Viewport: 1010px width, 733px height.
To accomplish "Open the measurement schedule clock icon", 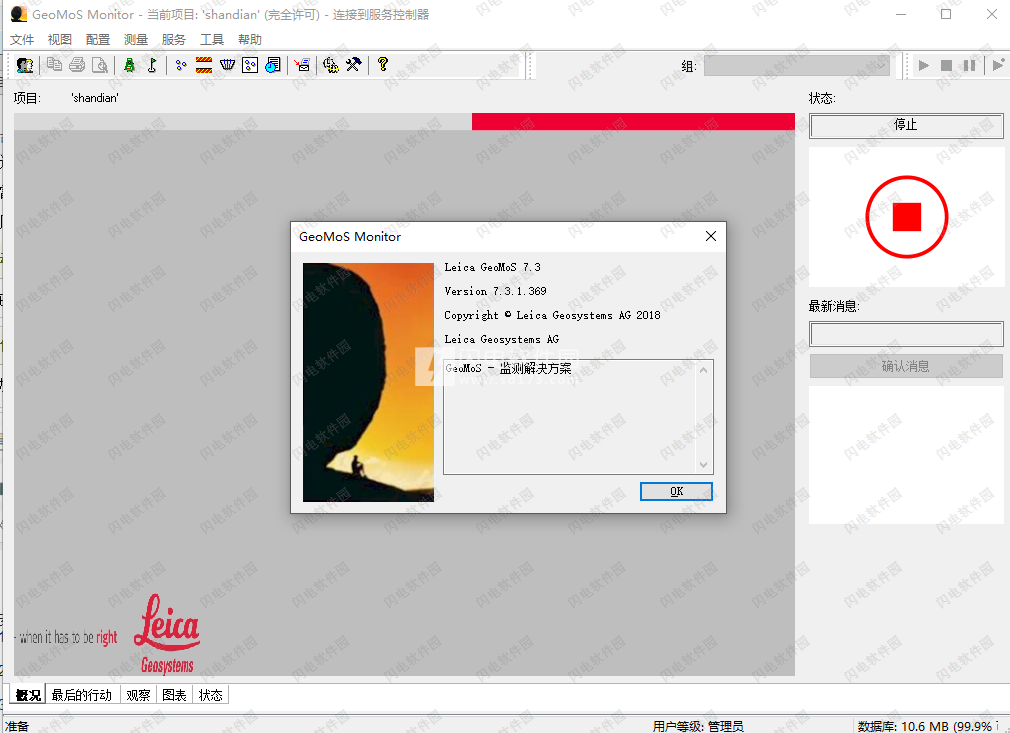I will (x=273, y=65).
